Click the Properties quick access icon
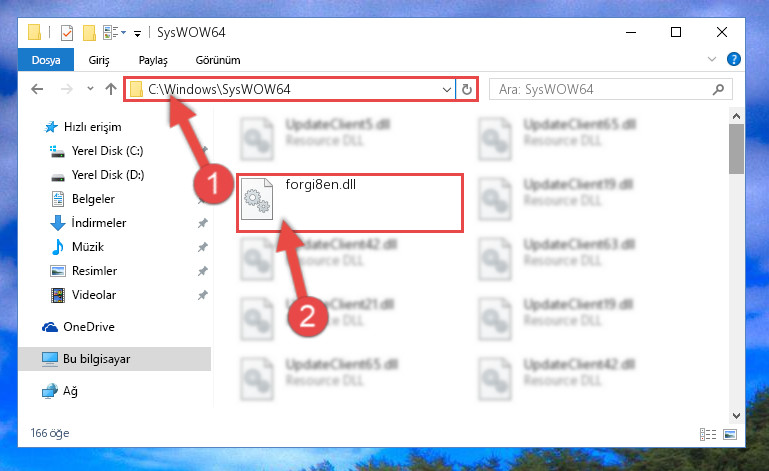 click(x=67, y=33)
